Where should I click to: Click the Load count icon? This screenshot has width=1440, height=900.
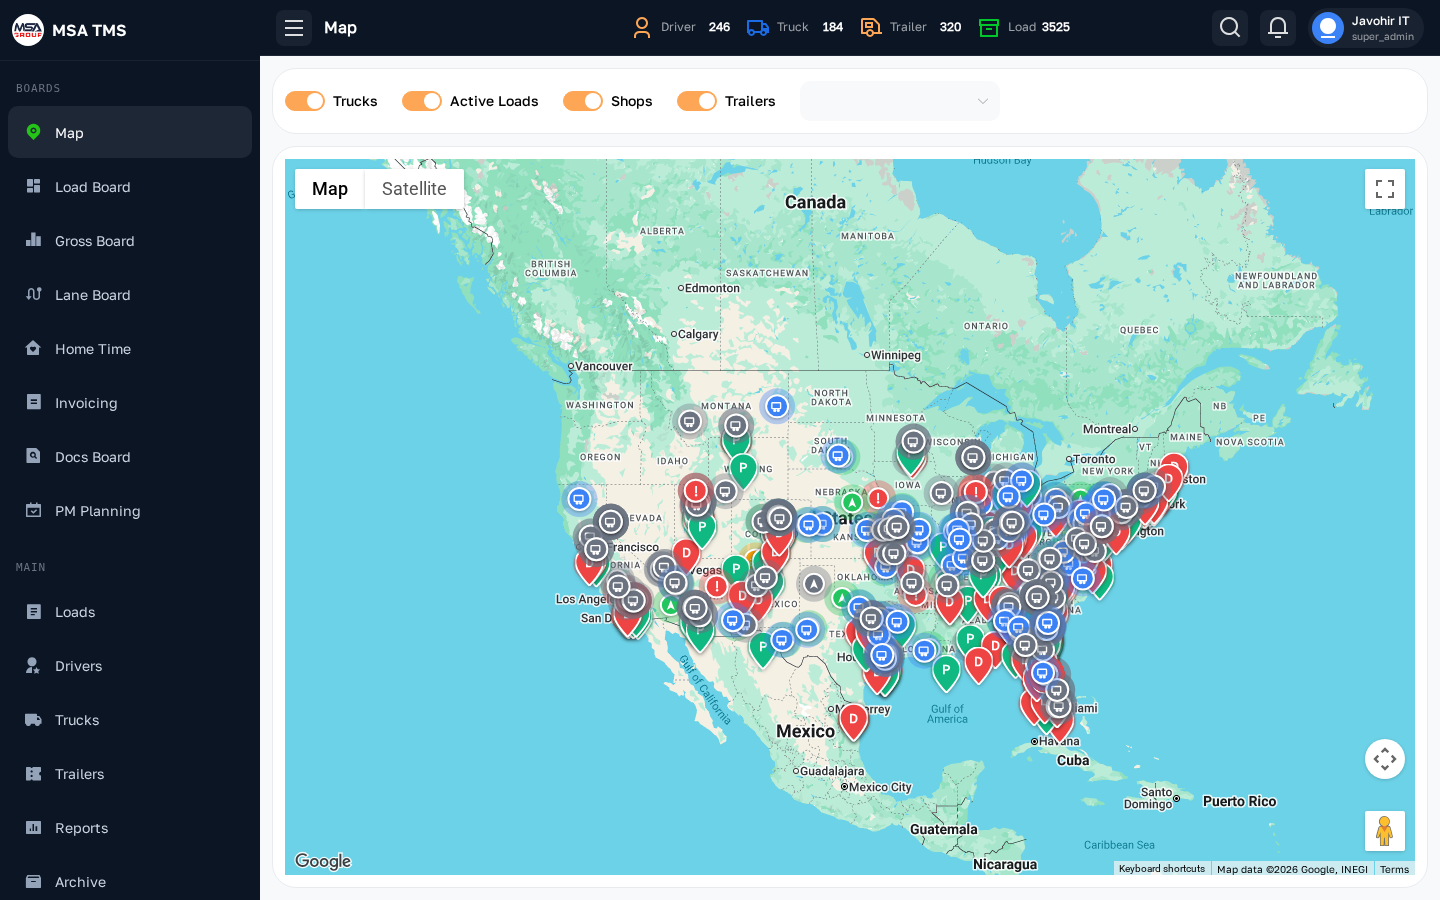(x=989, y=28)
